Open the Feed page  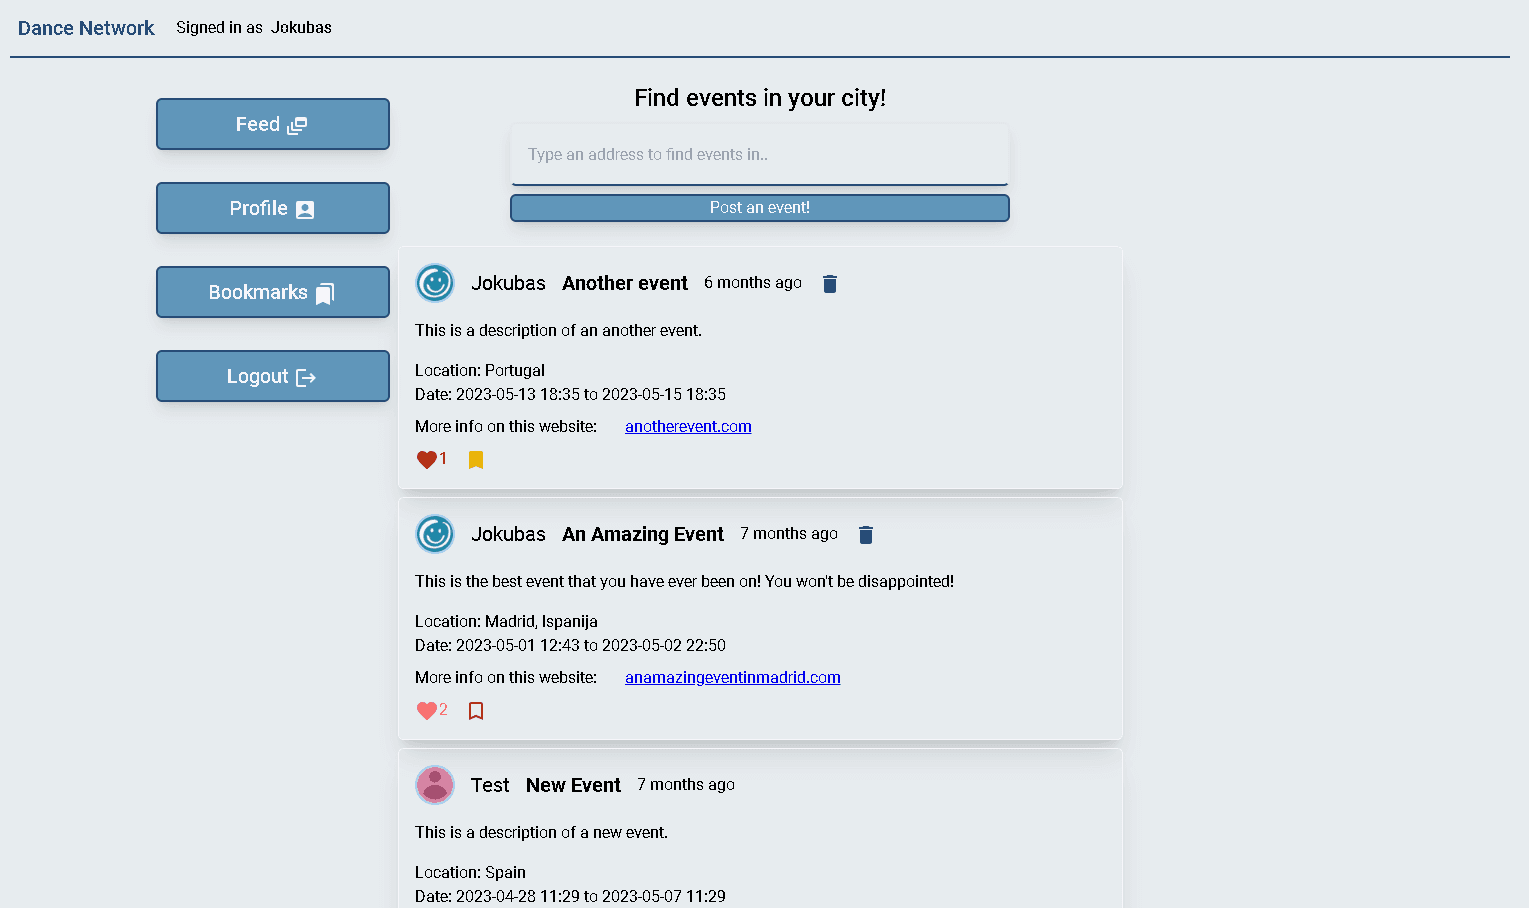click(x=272, y=124)
